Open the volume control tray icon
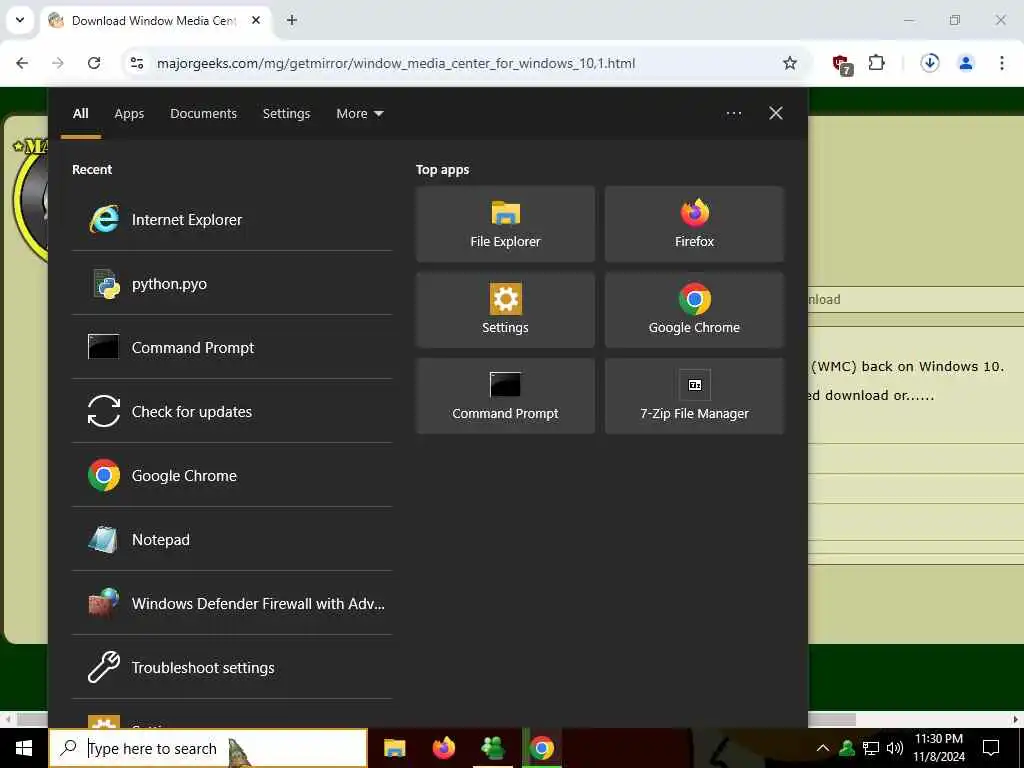 pos(894,748)
